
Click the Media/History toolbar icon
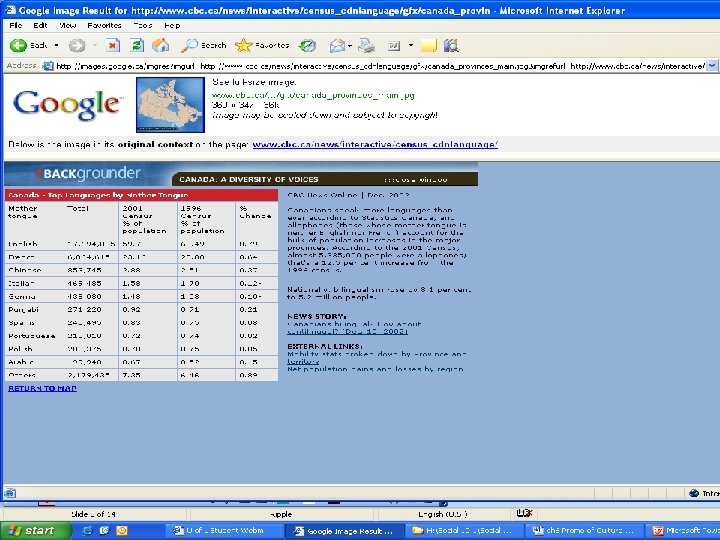307,45
